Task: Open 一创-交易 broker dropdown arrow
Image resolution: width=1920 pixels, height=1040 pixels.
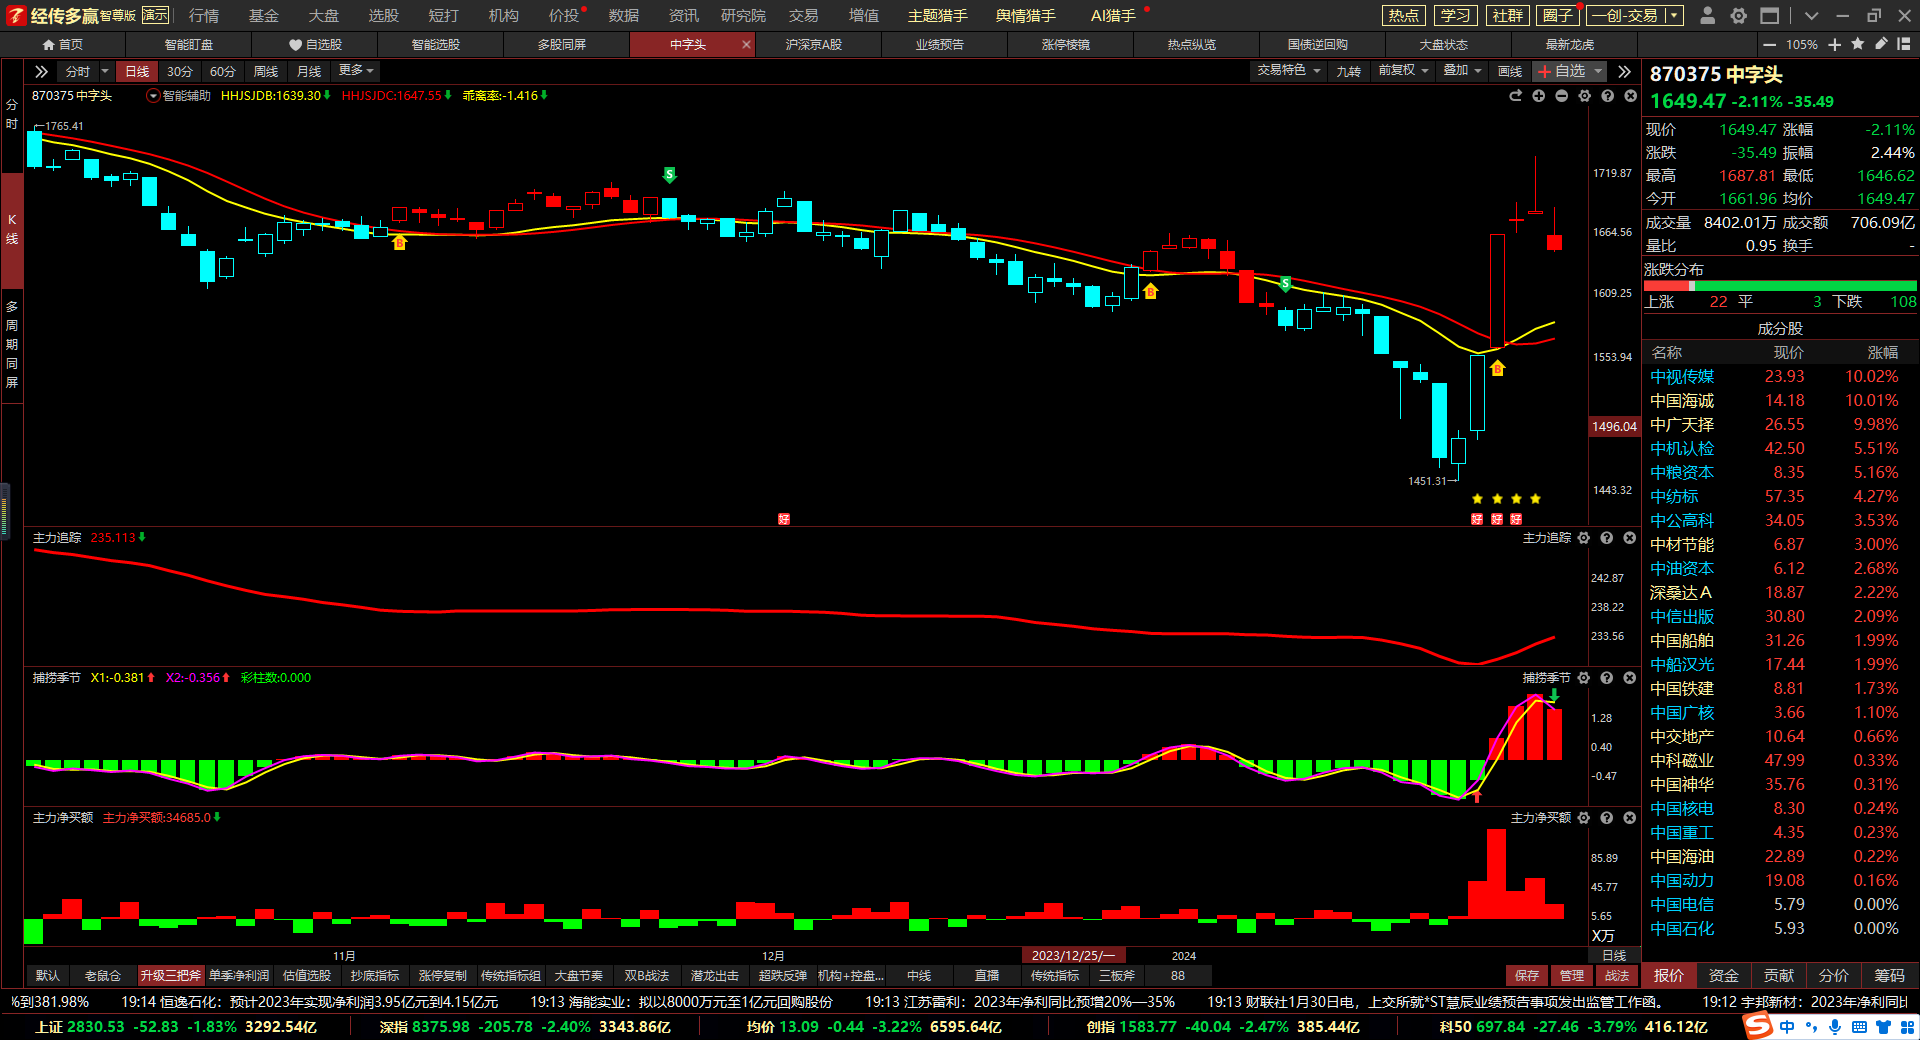Action: pyautogui.click(x=1674, y=16)
